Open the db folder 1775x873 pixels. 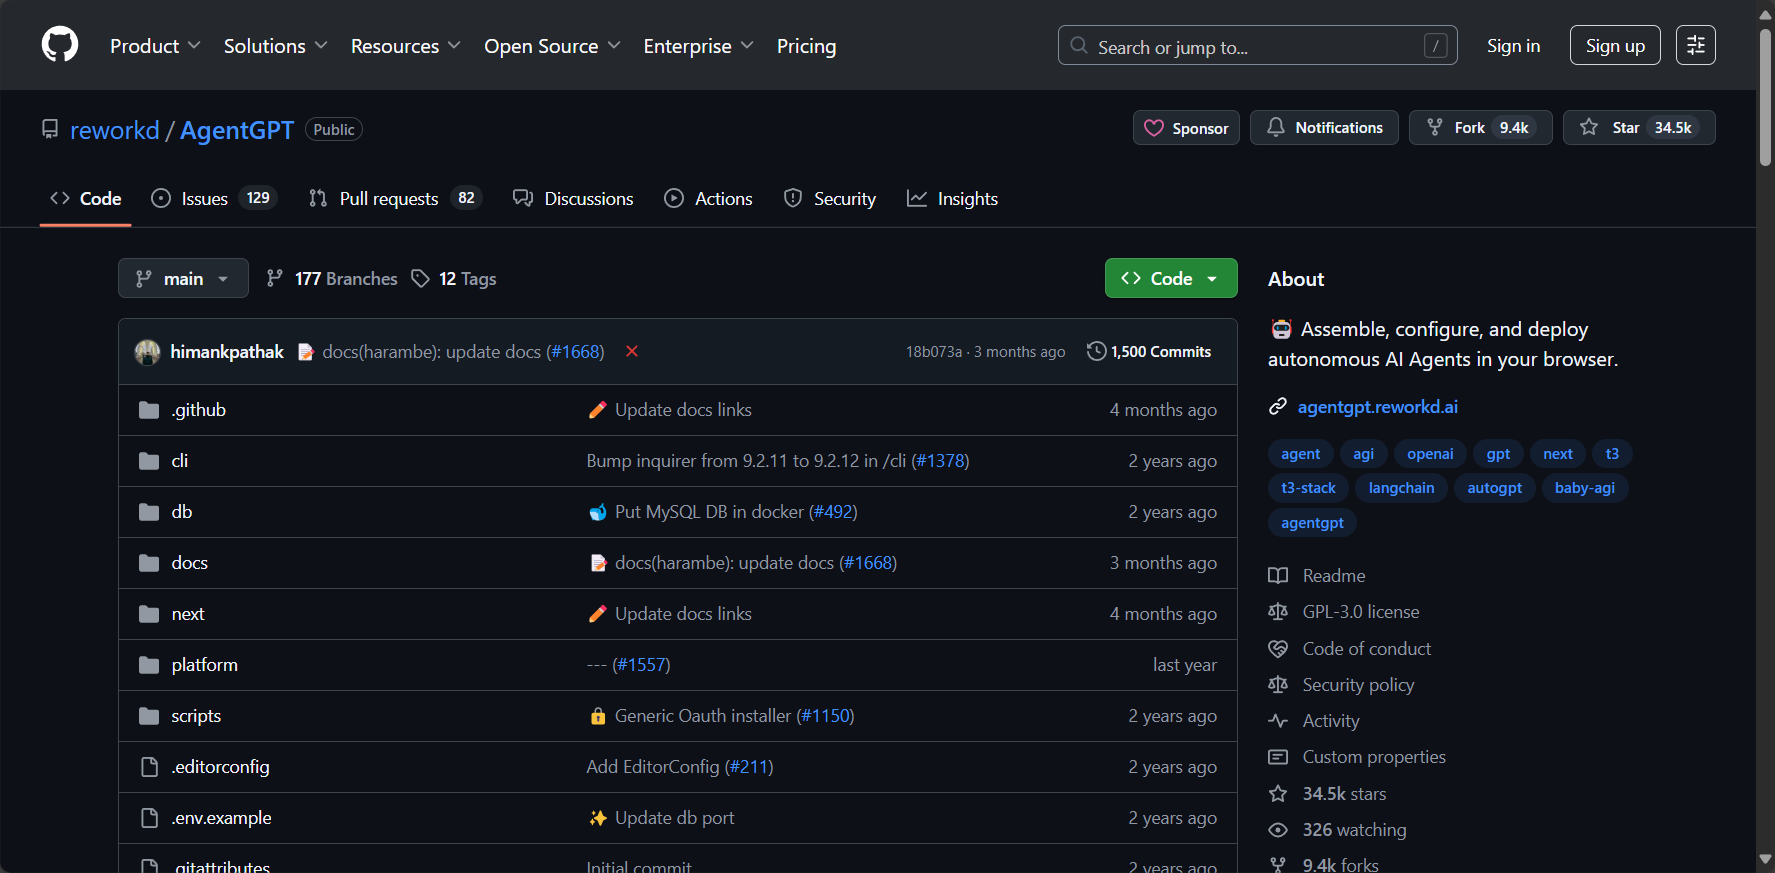(x=181, y=512)
